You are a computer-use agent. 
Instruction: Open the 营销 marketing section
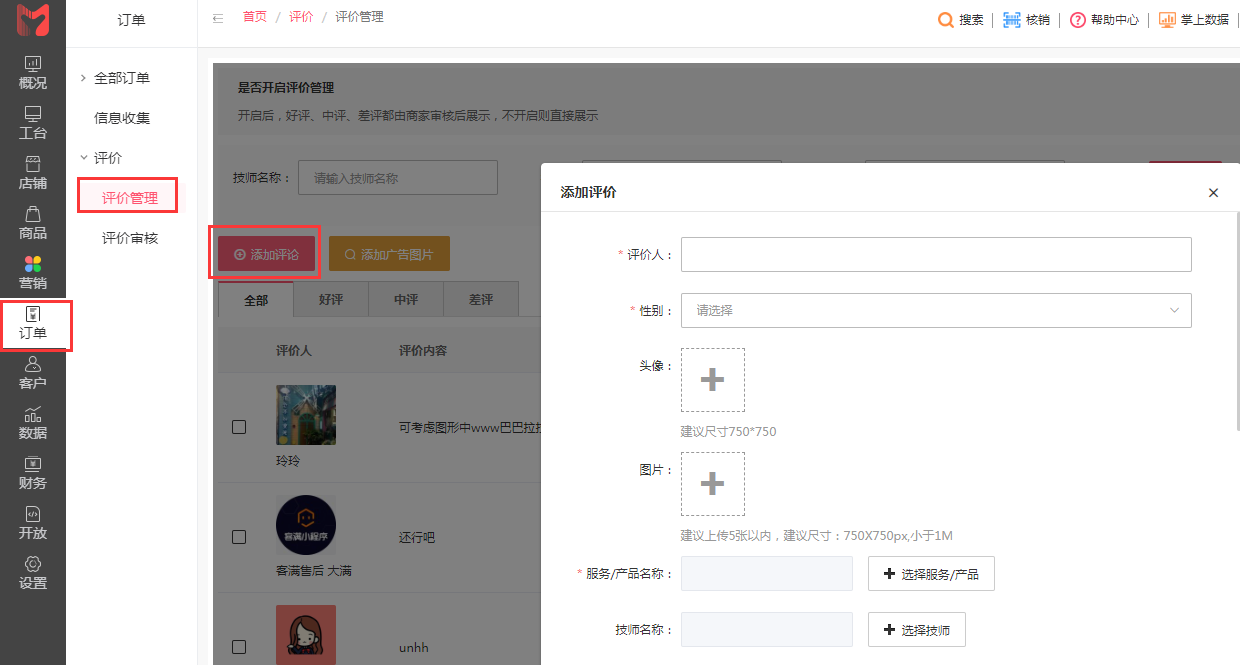pos(33,272)
